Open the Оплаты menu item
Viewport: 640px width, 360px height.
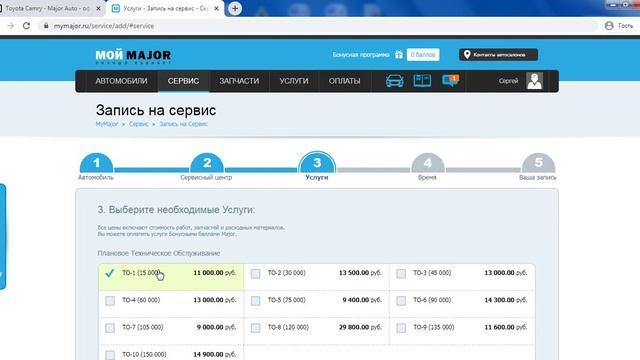click(x=344, y=81)
